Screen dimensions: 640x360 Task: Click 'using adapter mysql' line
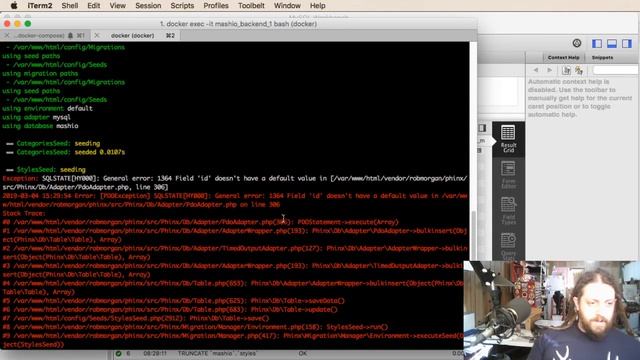36,117
